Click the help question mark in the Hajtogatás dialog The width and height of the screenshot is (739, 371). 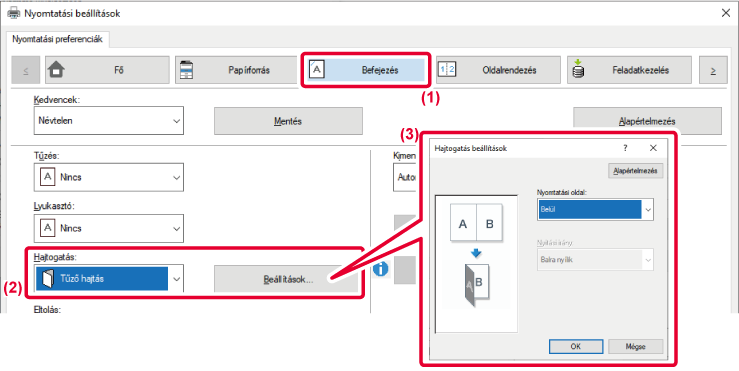coord(625,148)
